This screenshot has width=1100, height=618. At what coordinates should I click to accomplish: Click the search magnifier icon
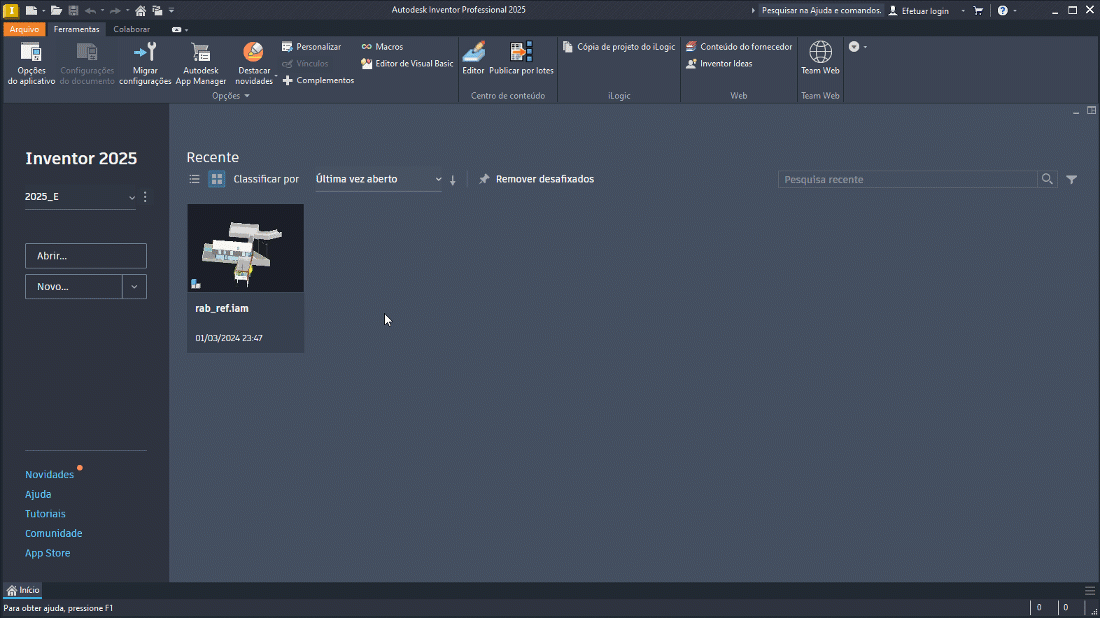(x=1047, y=179)
